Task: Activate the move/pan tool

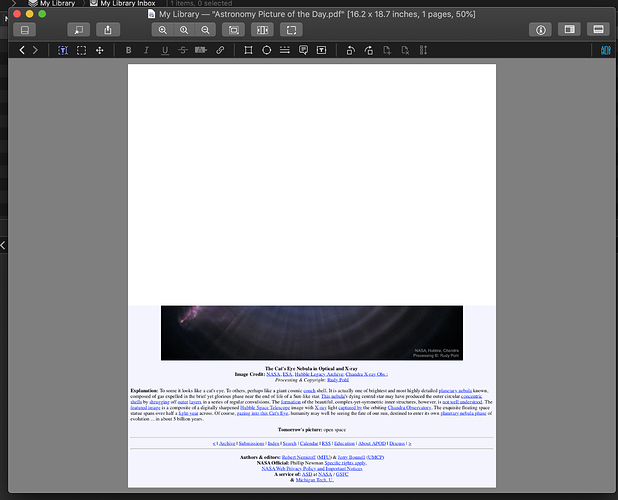Action: (x=99, y=50)
